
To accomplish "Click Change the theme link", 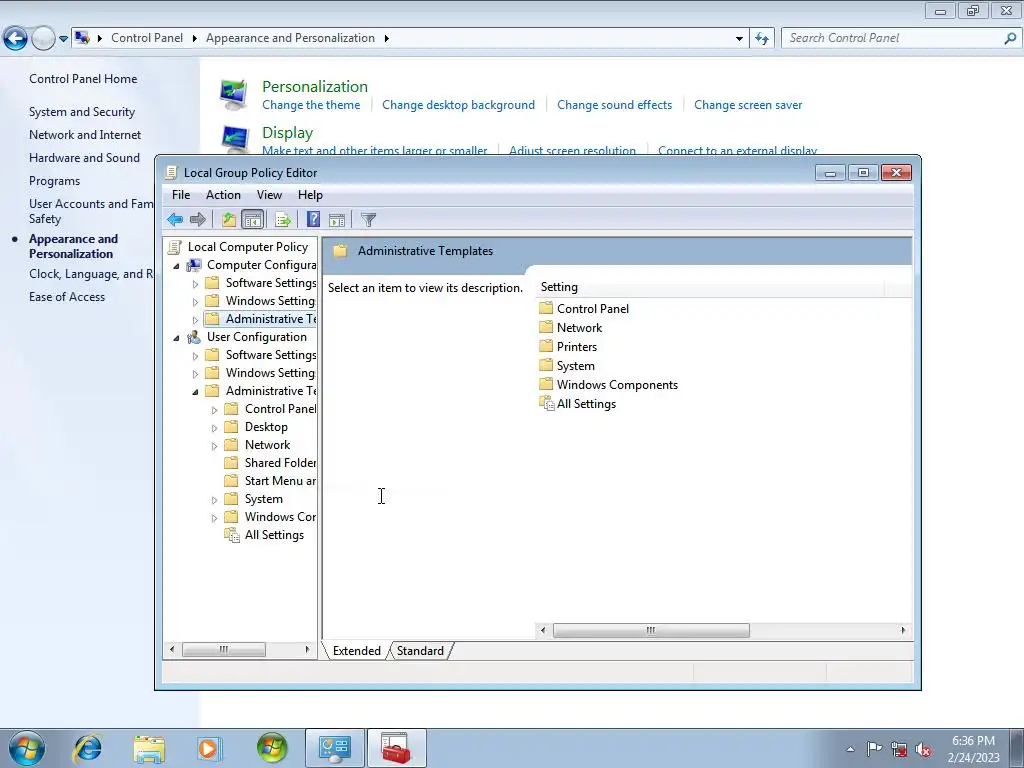I will point(311,105).
